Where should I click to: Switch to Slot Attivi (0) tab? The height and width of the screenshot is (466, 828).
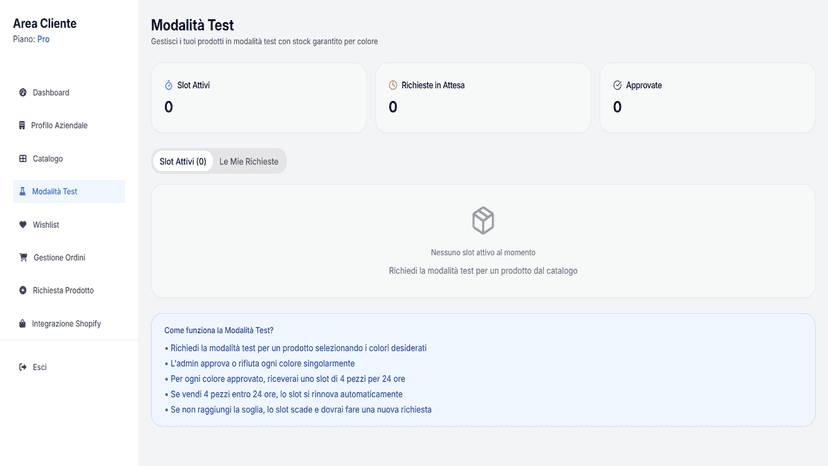[183, 161]
